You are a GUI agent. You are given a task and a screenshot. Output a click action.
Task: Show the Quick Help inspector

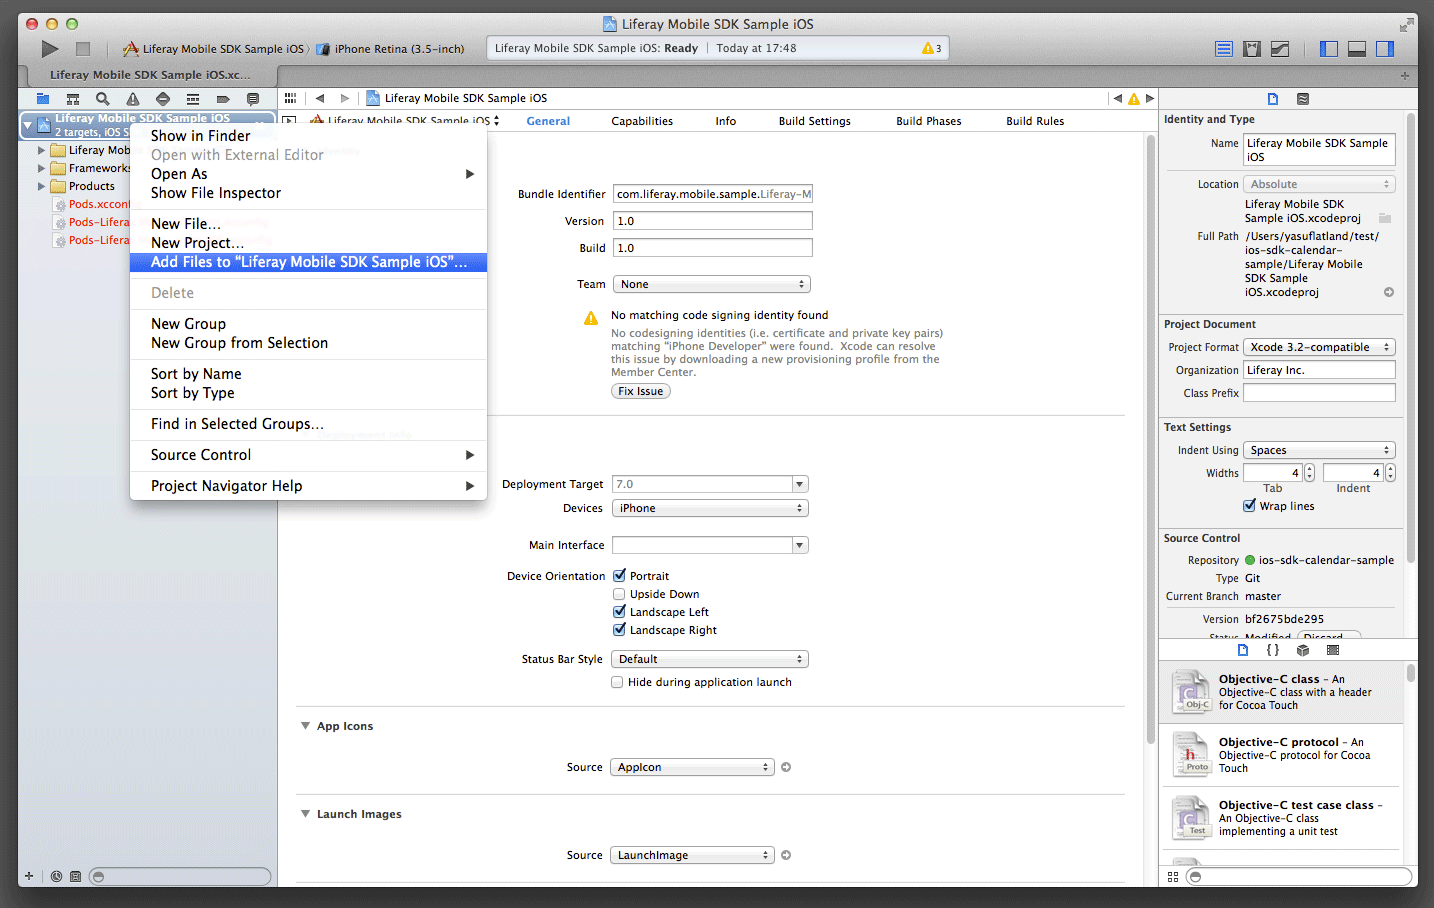pos(1303,99)
